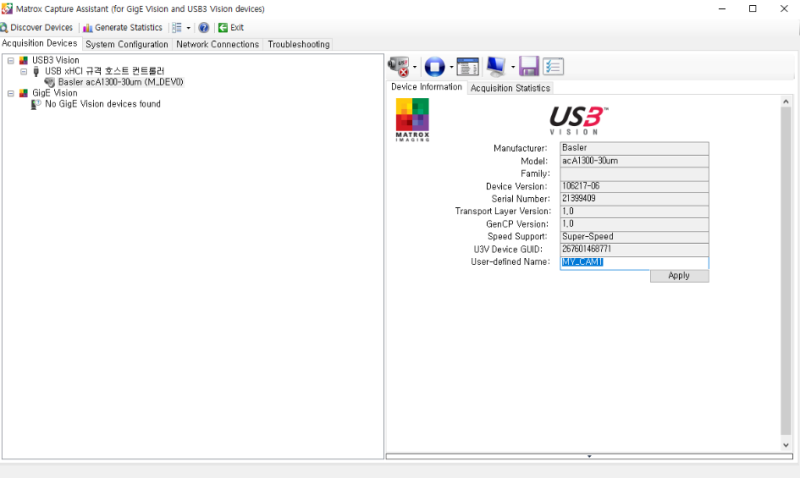Click the blue stop acquisition button

click(435, 67)
